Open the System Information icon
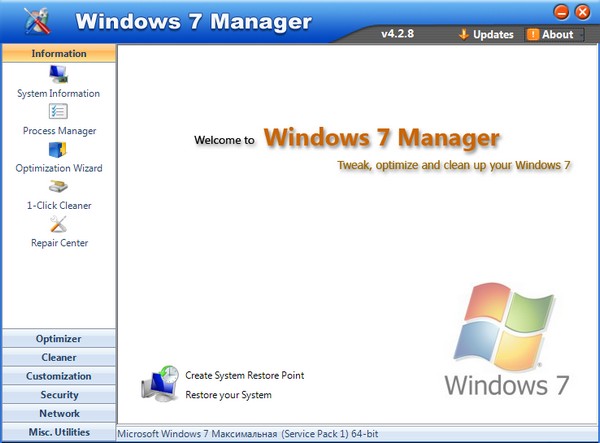The image size is (600, 443). [x=58, y=75]
